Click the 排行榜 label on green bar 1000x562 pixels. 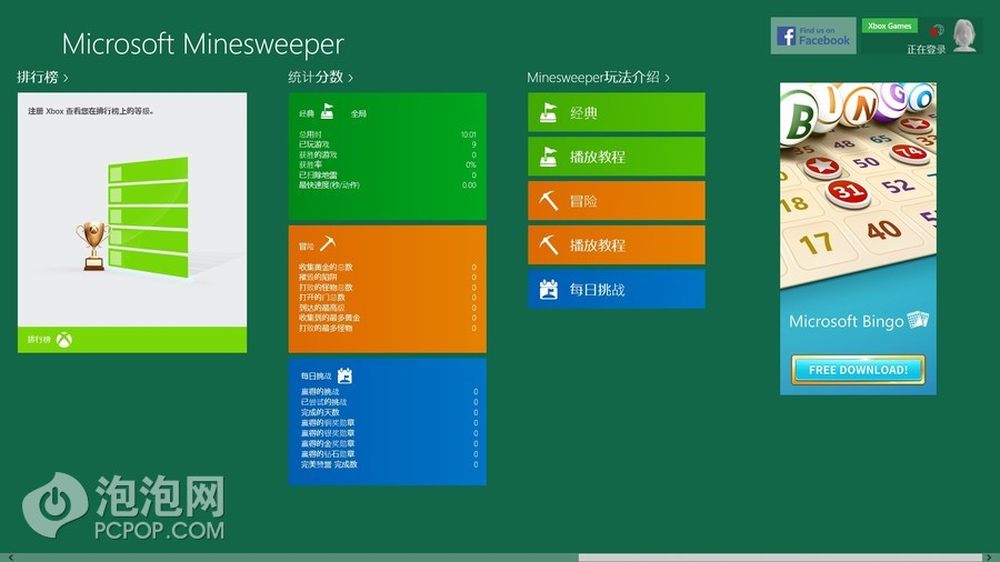pyautogui.click(x=39, y=340)
